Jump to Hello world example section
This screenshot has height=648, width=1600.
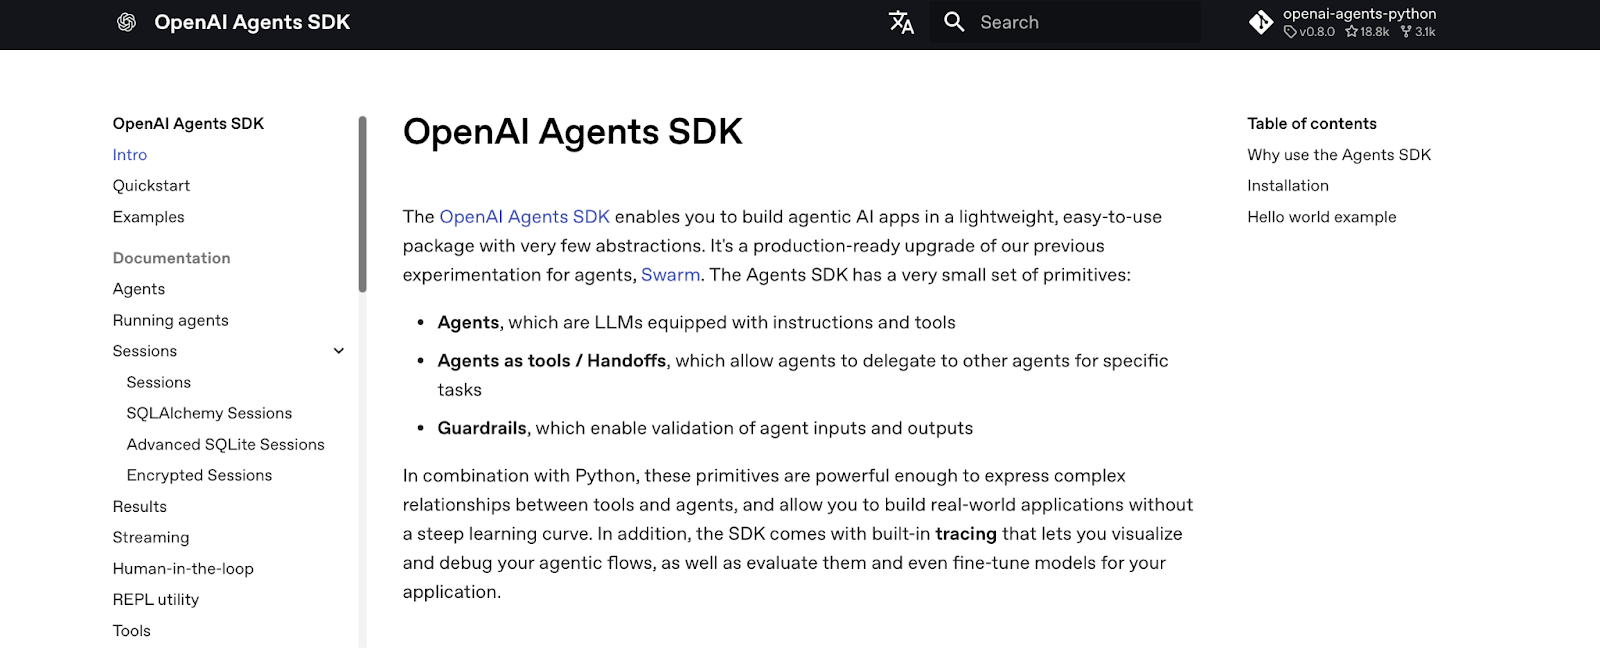click(x=1322, y=217)
